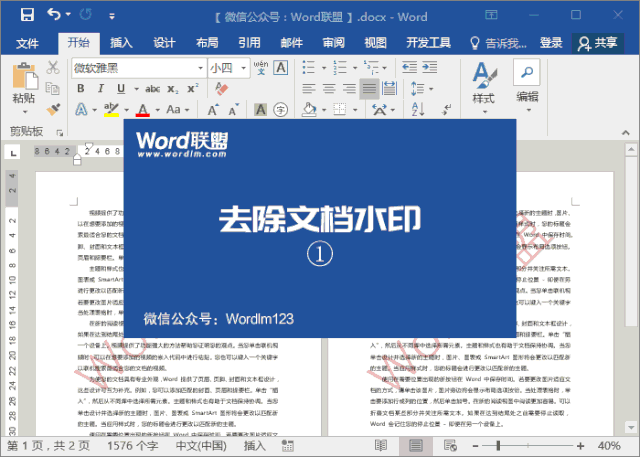Viewport: 640px width, 457px height.
Task: Click the Grow Font icon
Action: click(213, 109)
